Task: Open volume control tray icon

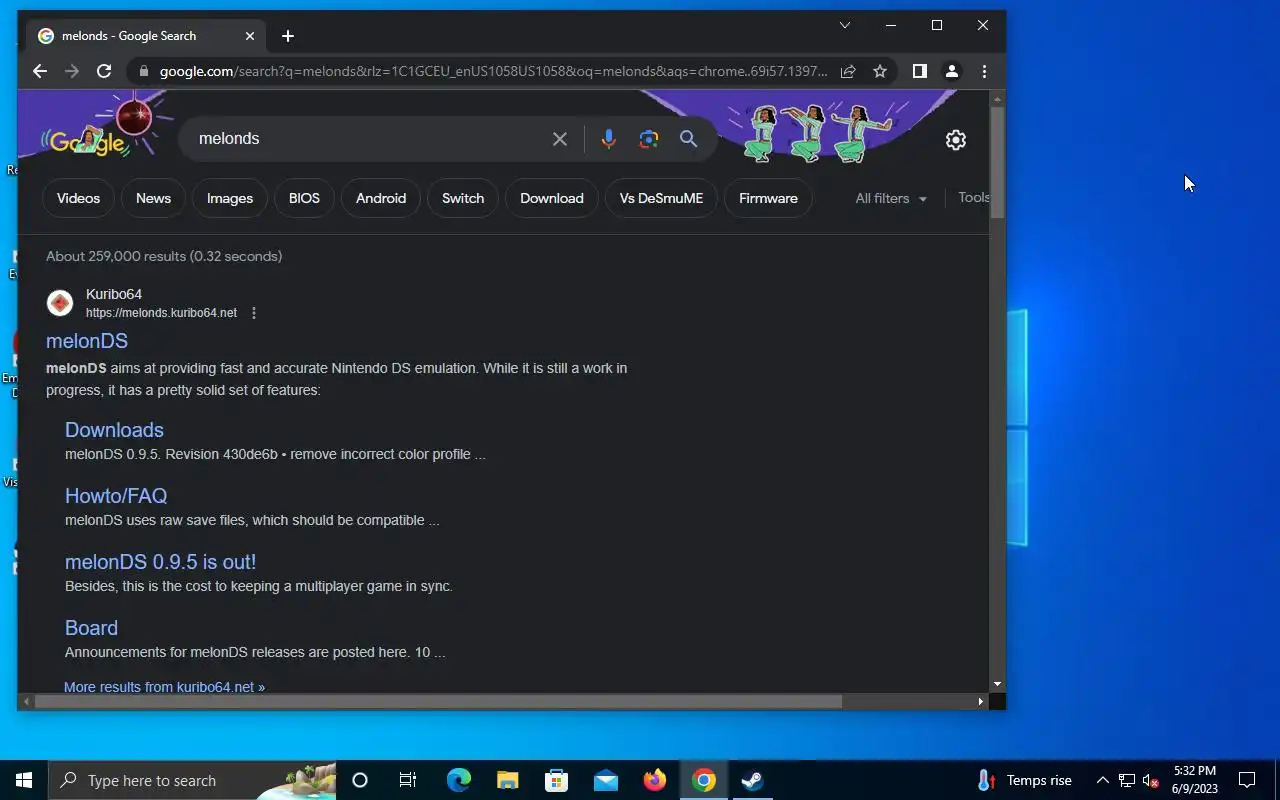Action: 1150,780
